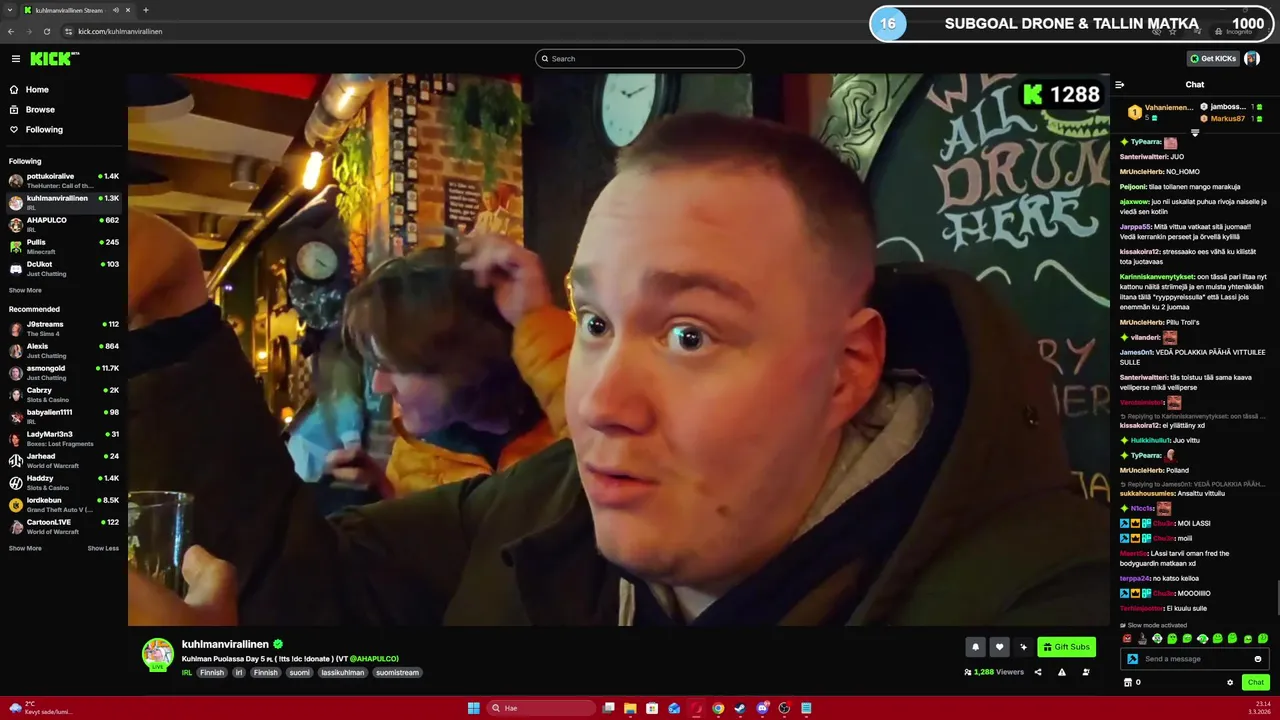Select the red first quick emote
Image resolution: width=1280 pixels, height=720 pixels.
click(x=1127, y=638)
